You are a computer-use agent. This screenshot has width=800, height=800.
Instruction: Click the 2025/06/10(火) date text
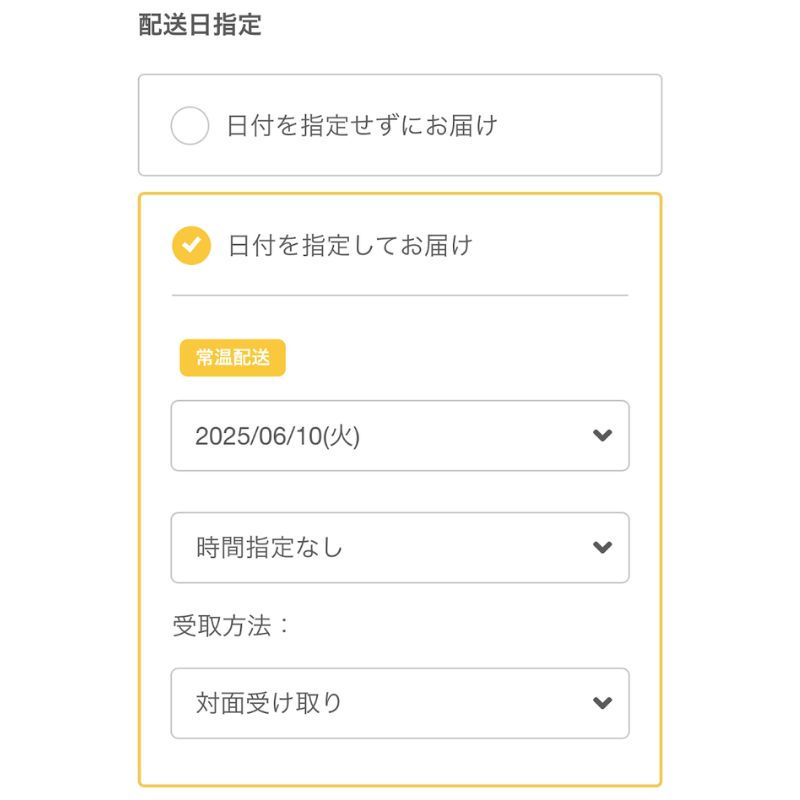[x=278, y=436]
